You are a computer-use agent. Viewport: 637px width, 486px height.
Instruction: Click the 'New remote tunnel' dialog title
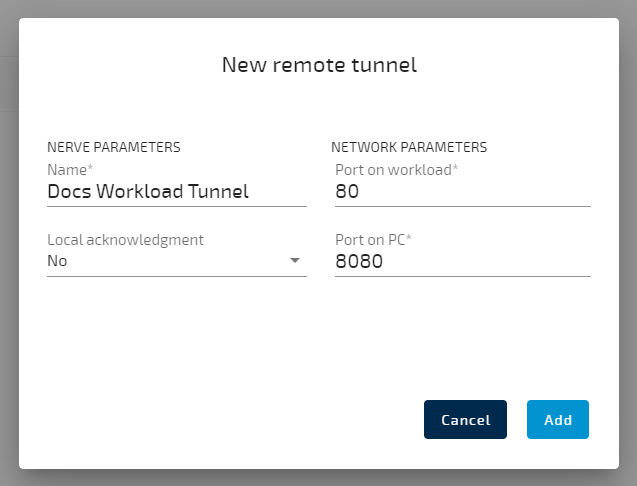318,66
